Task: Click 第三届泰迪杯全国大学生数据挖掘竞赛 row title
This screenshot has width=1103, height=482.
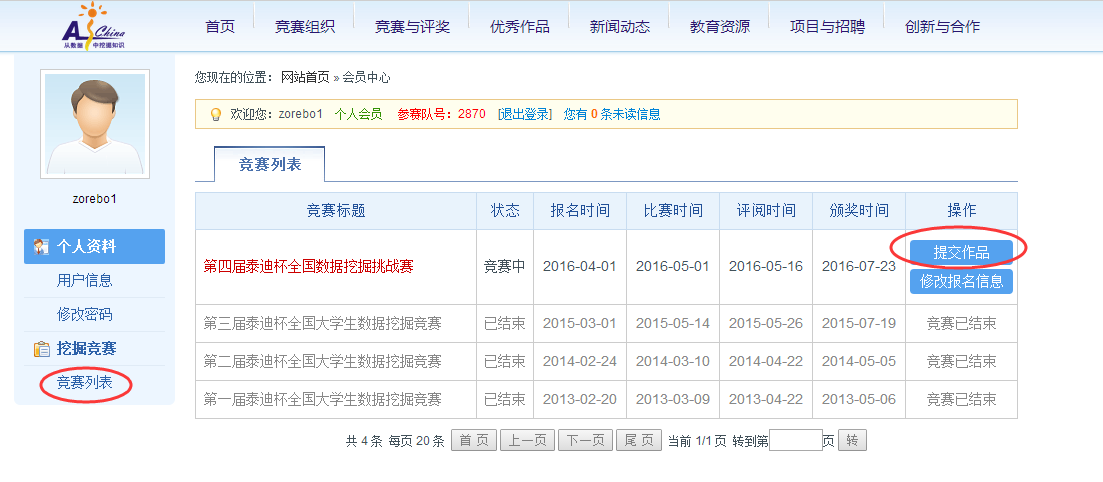Action: coord(322,324)
